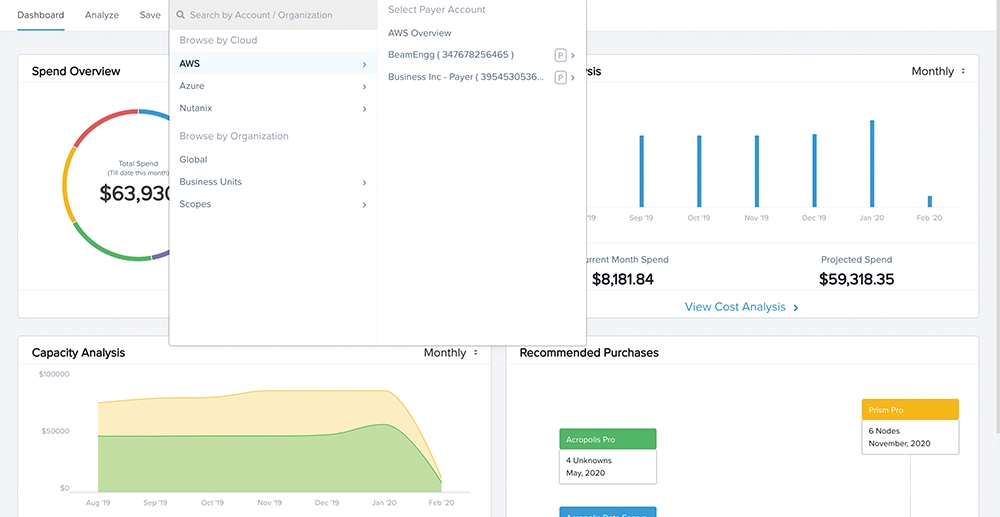Click the Recommended Purchases panel title

click(589, 353)
